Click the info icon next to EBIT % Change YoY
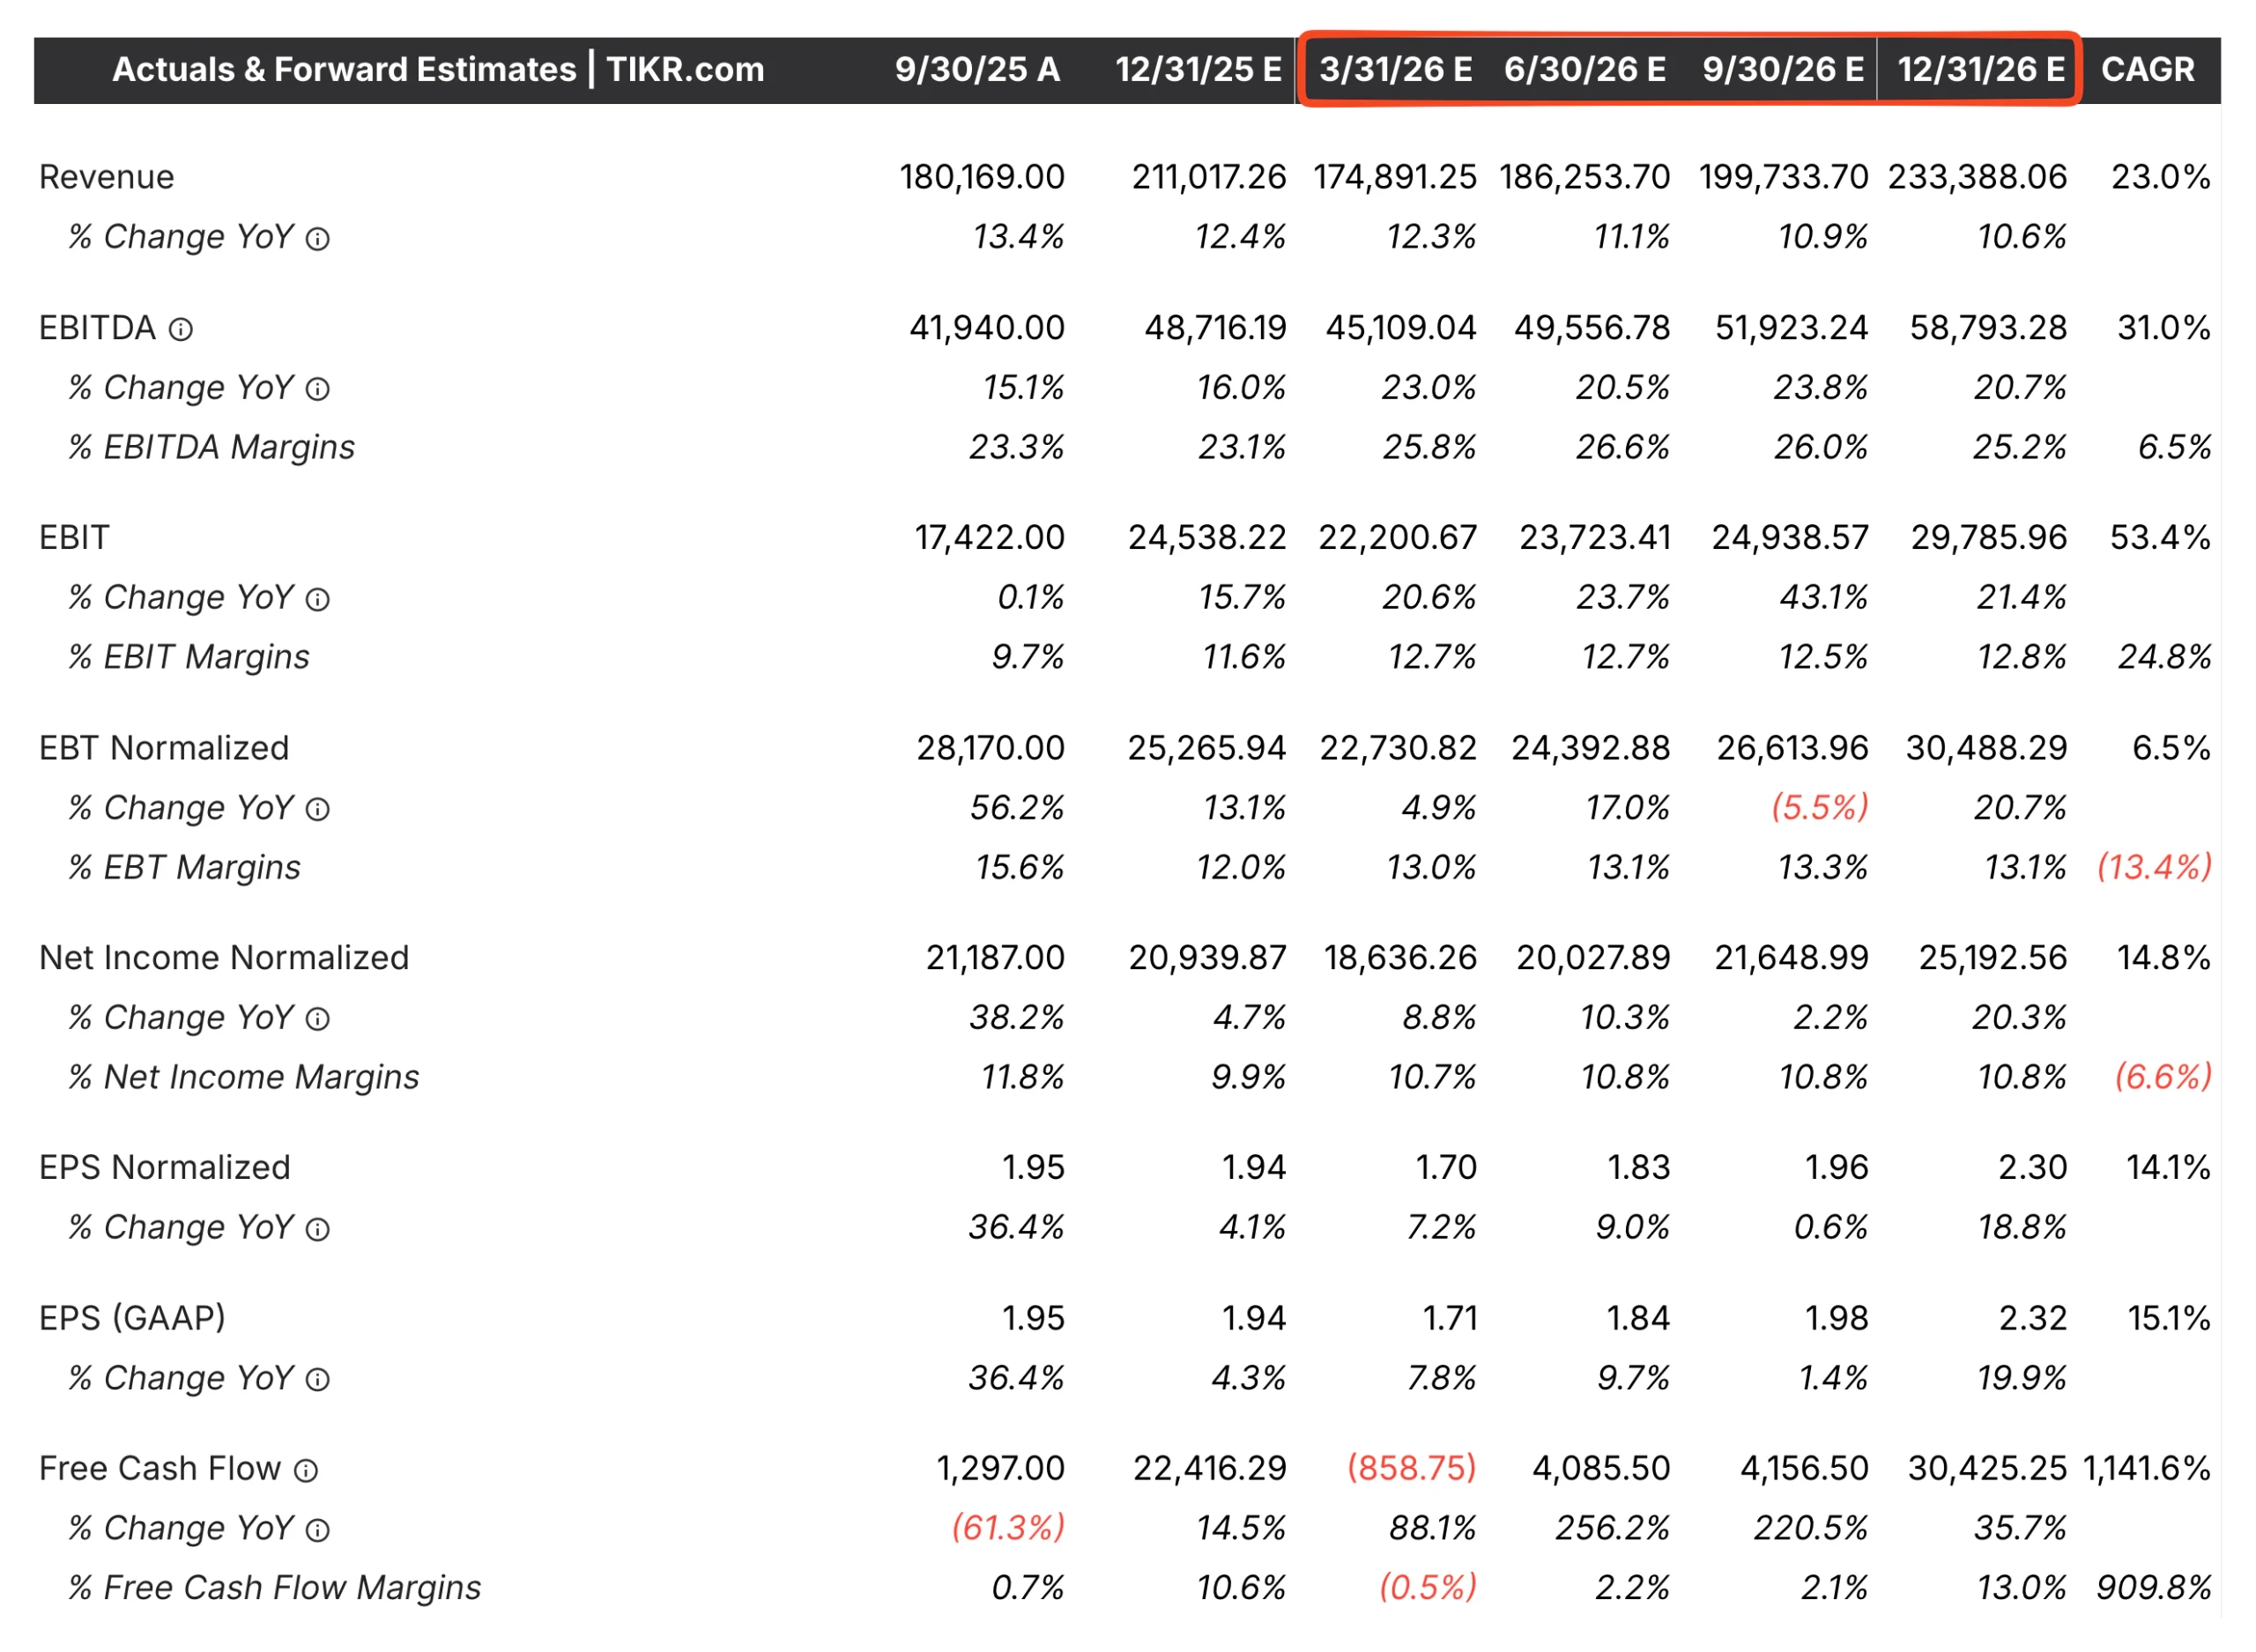 (318, 598)
